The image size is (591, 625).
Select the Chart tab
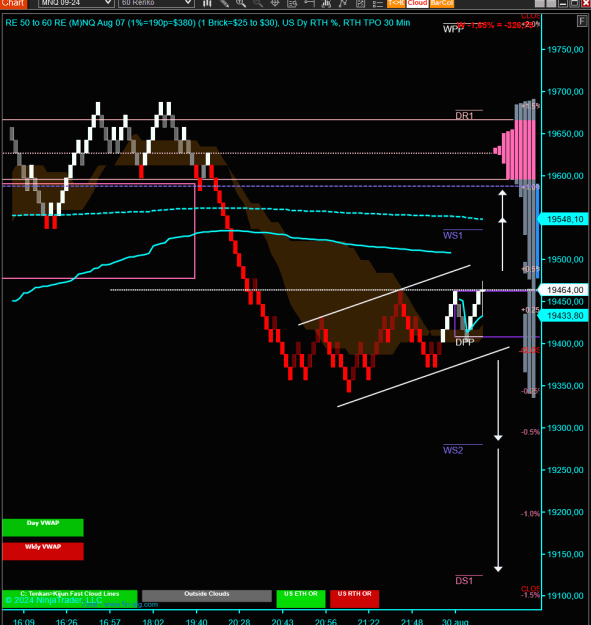[x=13, y=4]
